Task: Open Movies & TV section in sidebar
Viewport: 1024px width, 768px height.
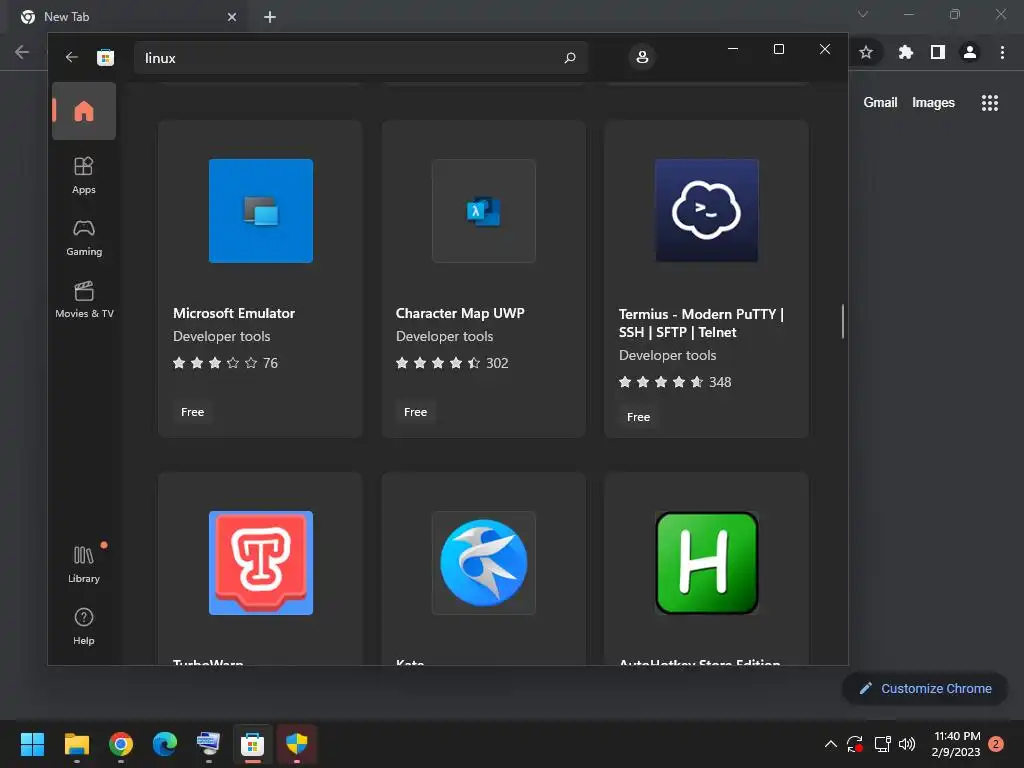Action: pos(84,300)
